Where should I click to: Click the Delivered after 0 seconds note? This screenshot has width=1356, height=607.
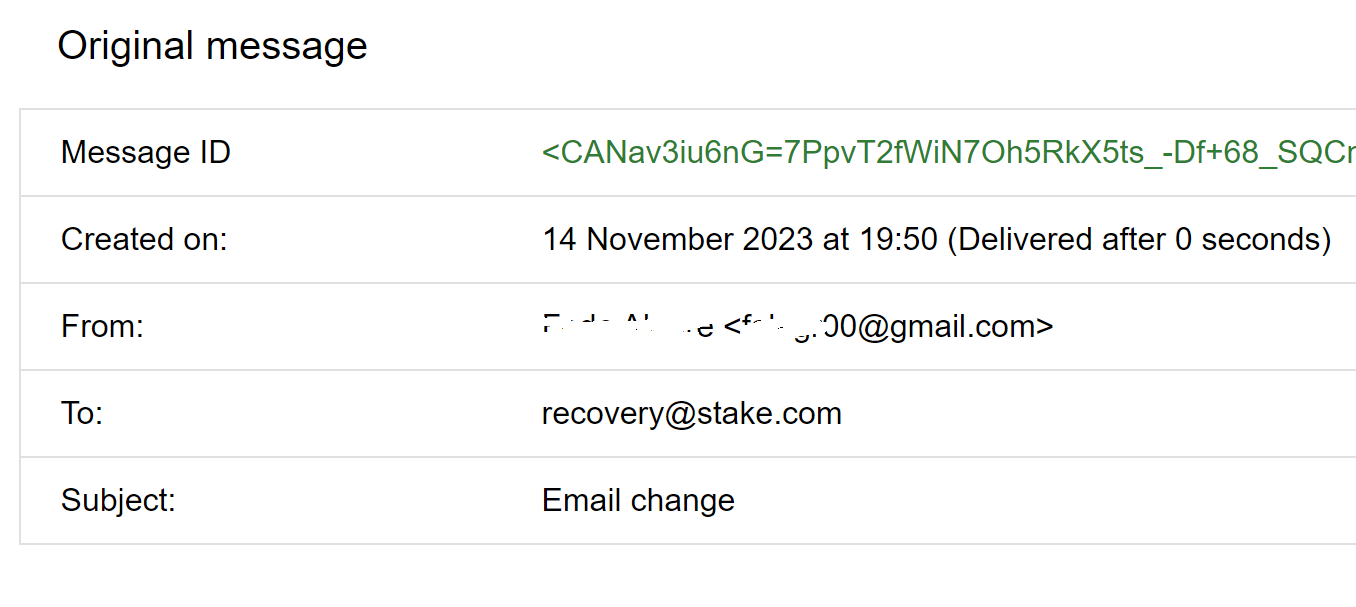1139,240
